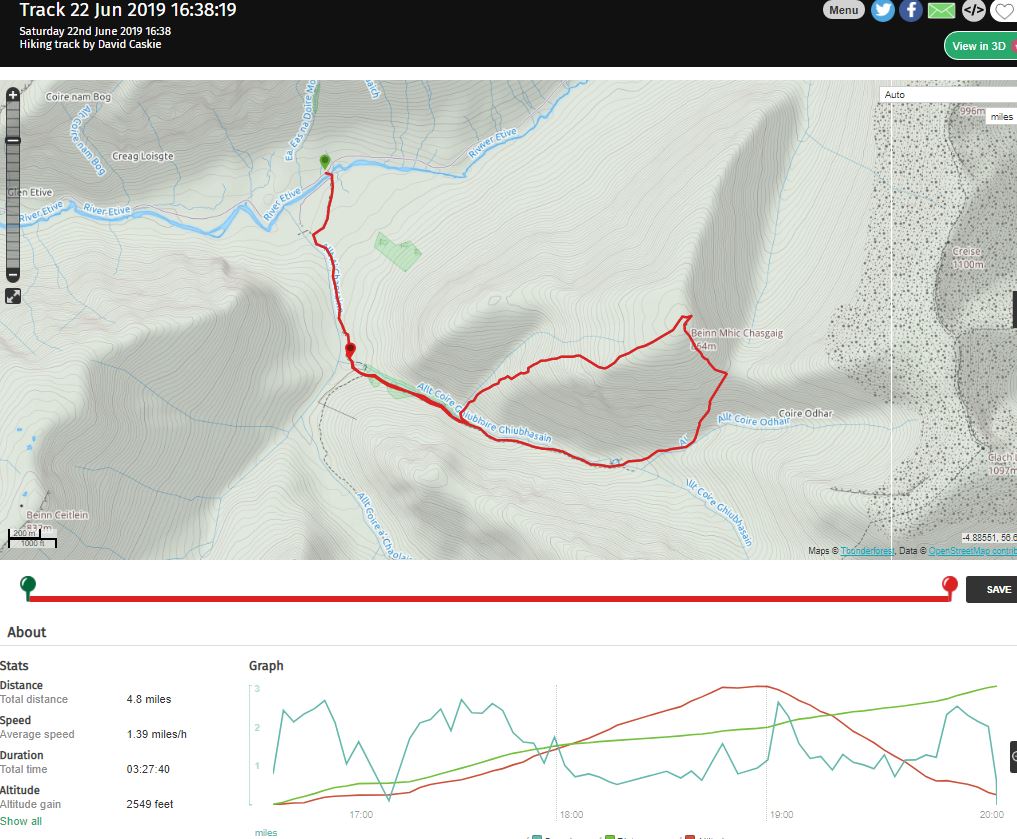Viewport: 1017px width, 839px height.
Task: Share the track on Twitter
Action: pos(882,11)
